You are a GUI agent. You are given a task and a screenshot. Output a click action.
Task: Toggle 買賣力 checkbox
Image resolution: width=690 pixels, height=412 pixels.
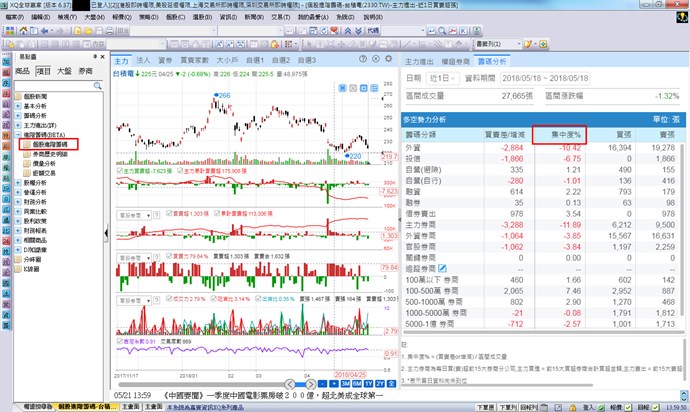(x=169, y=256)
